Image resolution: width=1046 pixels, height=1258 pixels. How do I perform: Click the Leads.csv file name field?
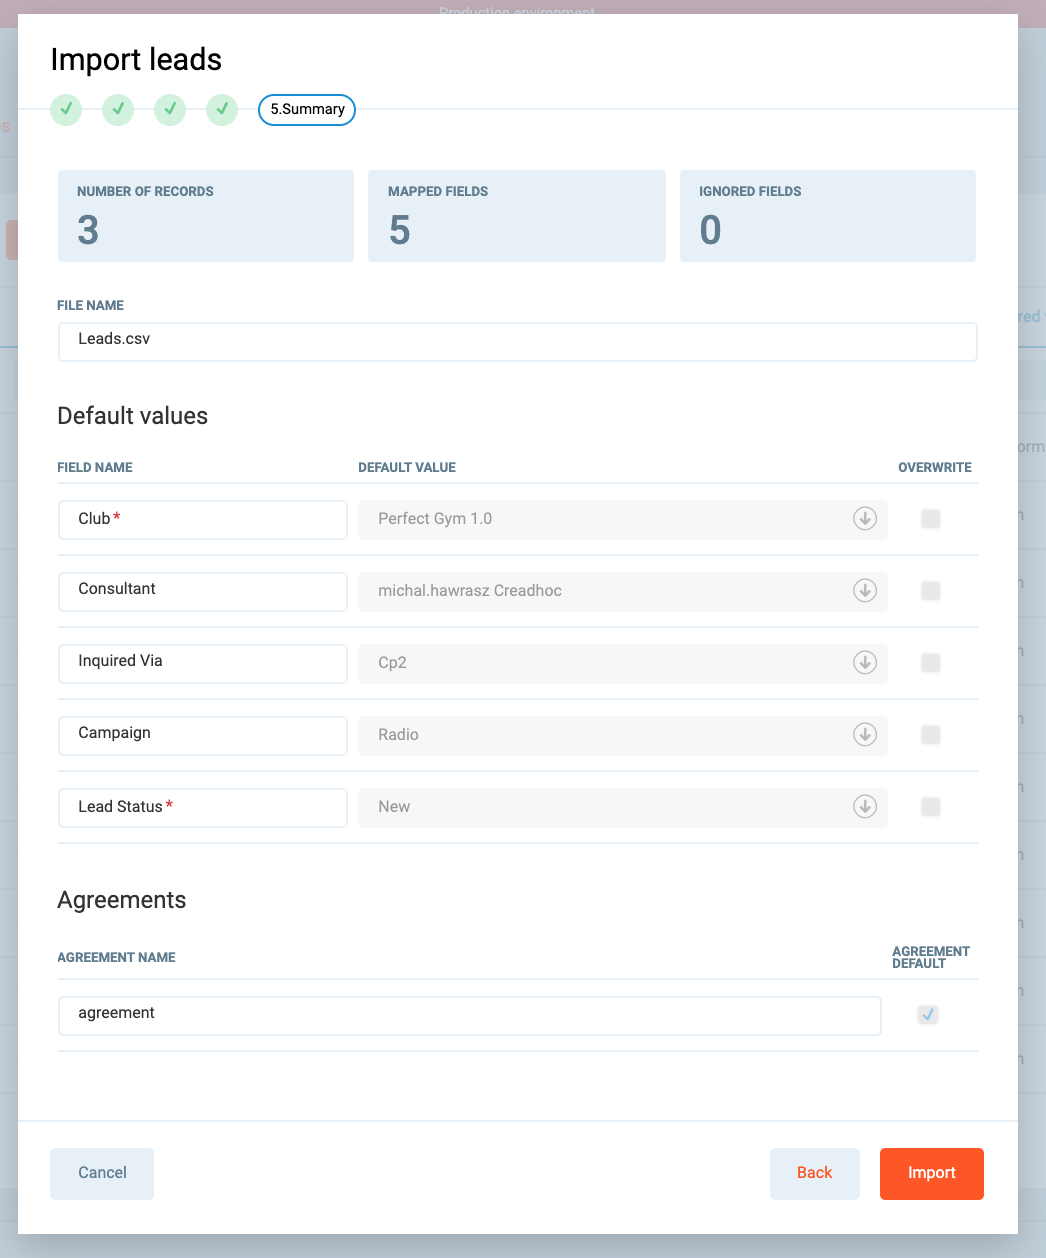tap(517, 341)
